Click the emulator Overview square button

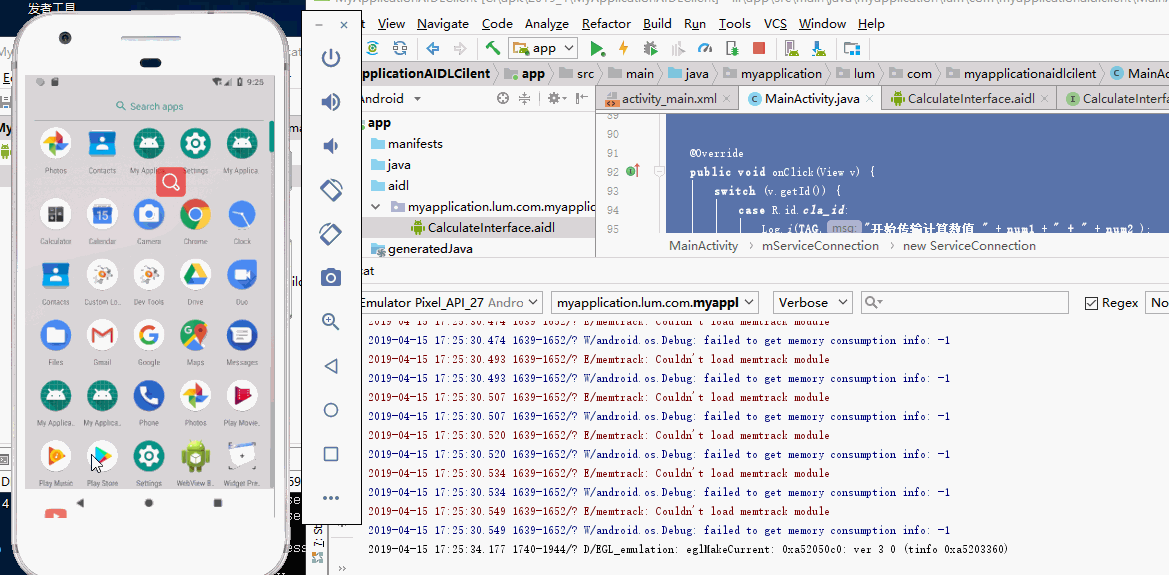point(330,454)
